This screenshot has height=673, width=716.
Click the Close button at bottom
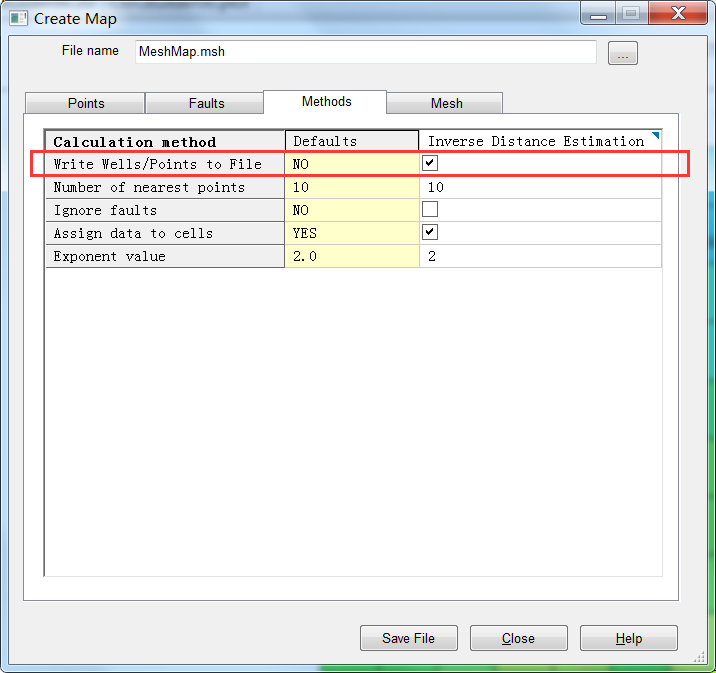pos(518,638)
